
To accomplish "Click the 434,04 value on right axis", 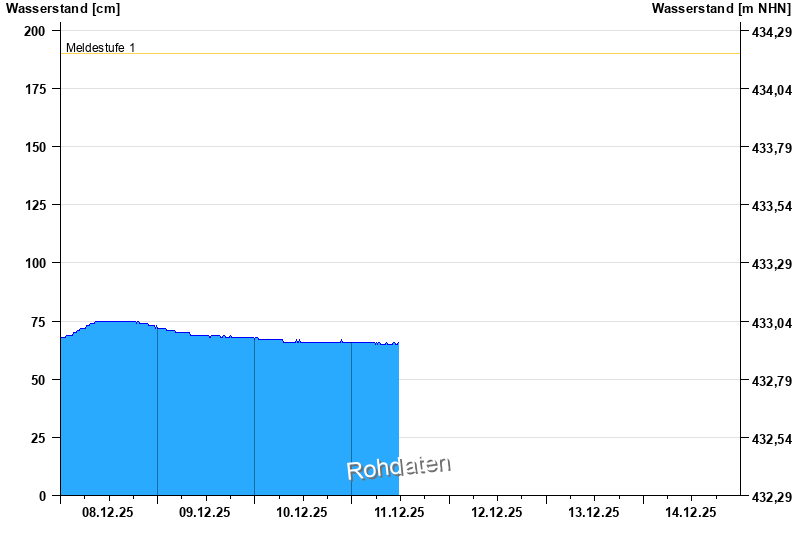I will 772,90.
